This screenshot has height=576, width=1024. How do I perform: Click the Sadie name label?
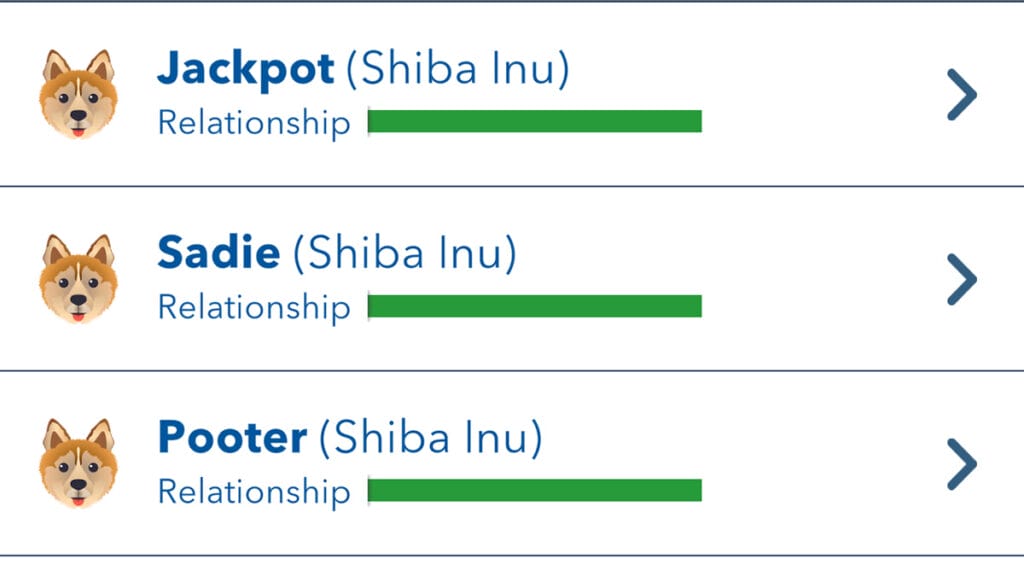pos(217,253)
